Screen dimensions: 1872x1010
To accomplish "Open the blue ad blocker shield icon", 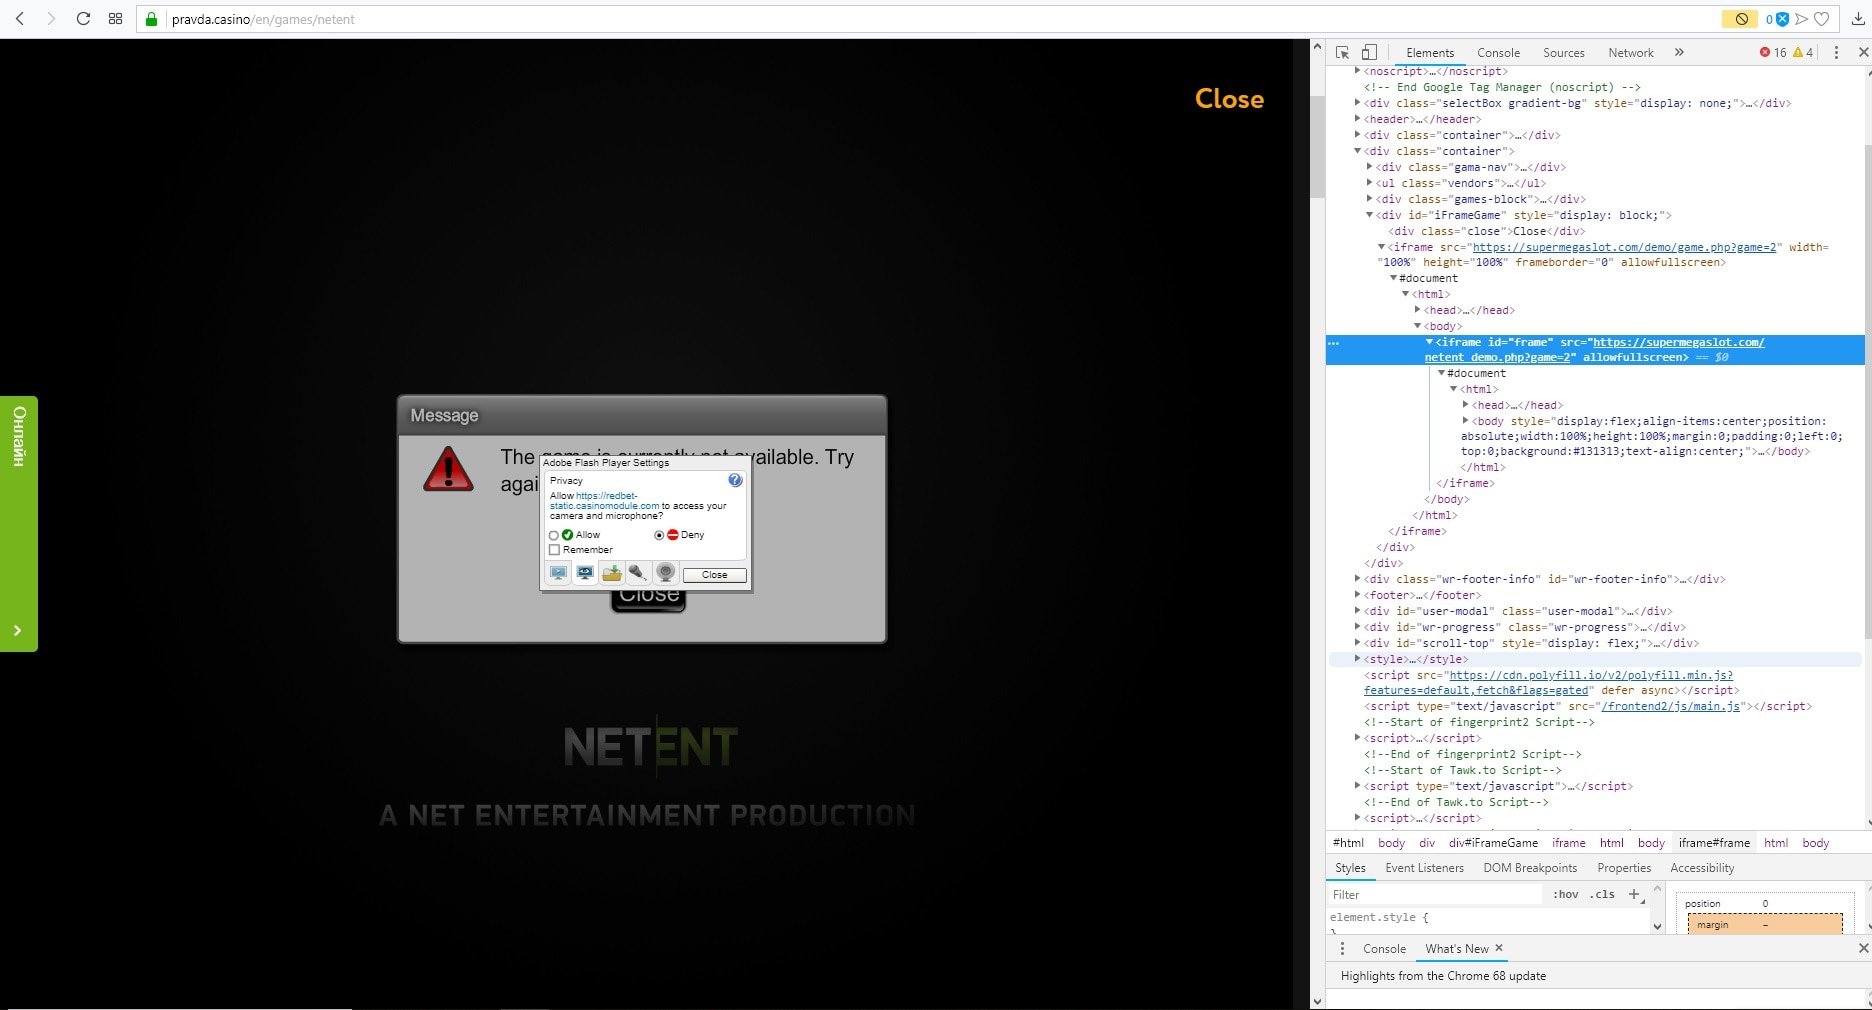I will tap(1781, 19).
